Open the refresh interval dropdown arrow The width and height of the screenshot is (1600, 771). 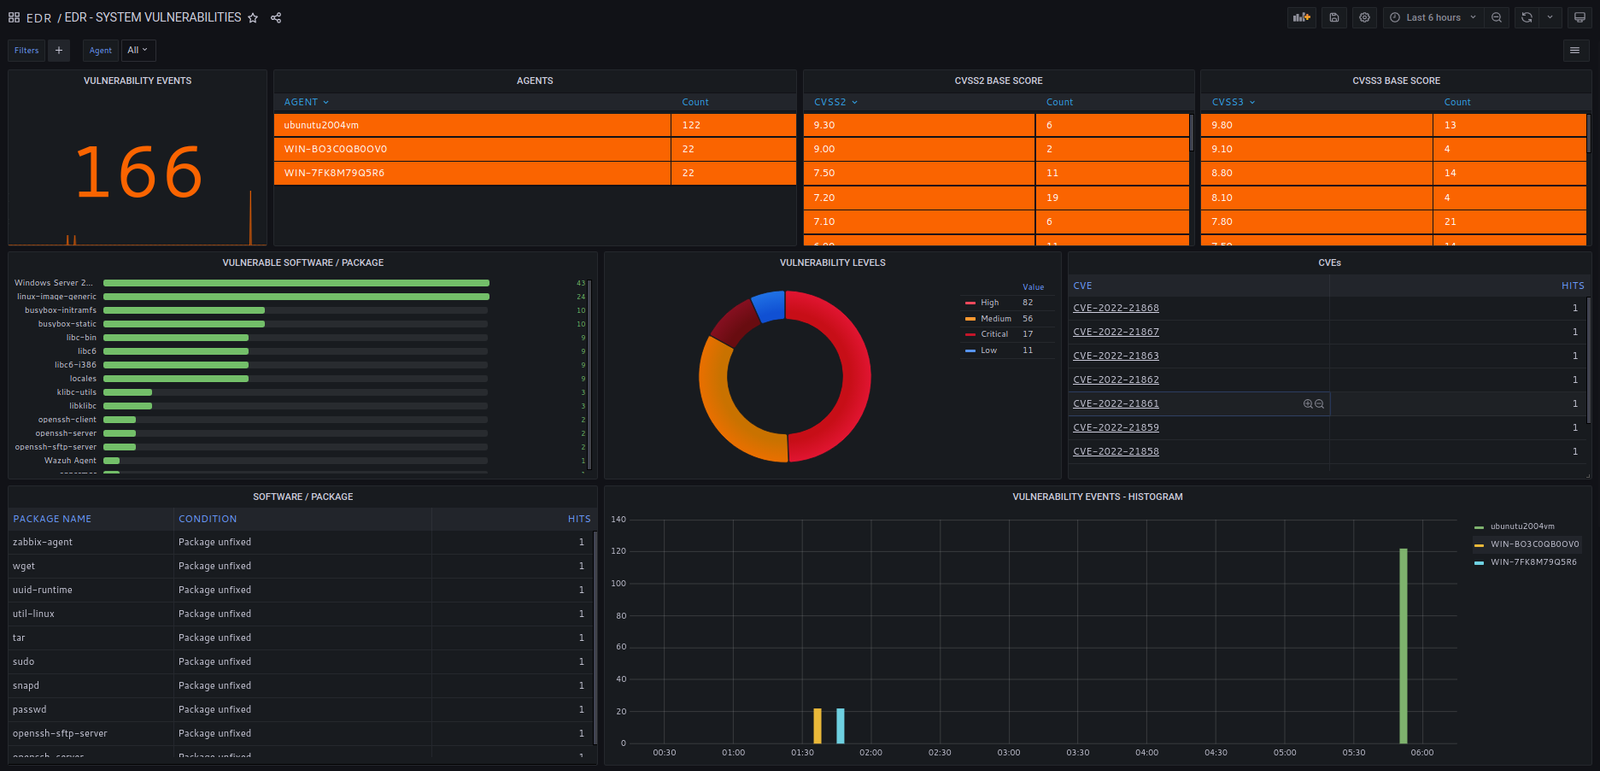(x=1550, y=17)
